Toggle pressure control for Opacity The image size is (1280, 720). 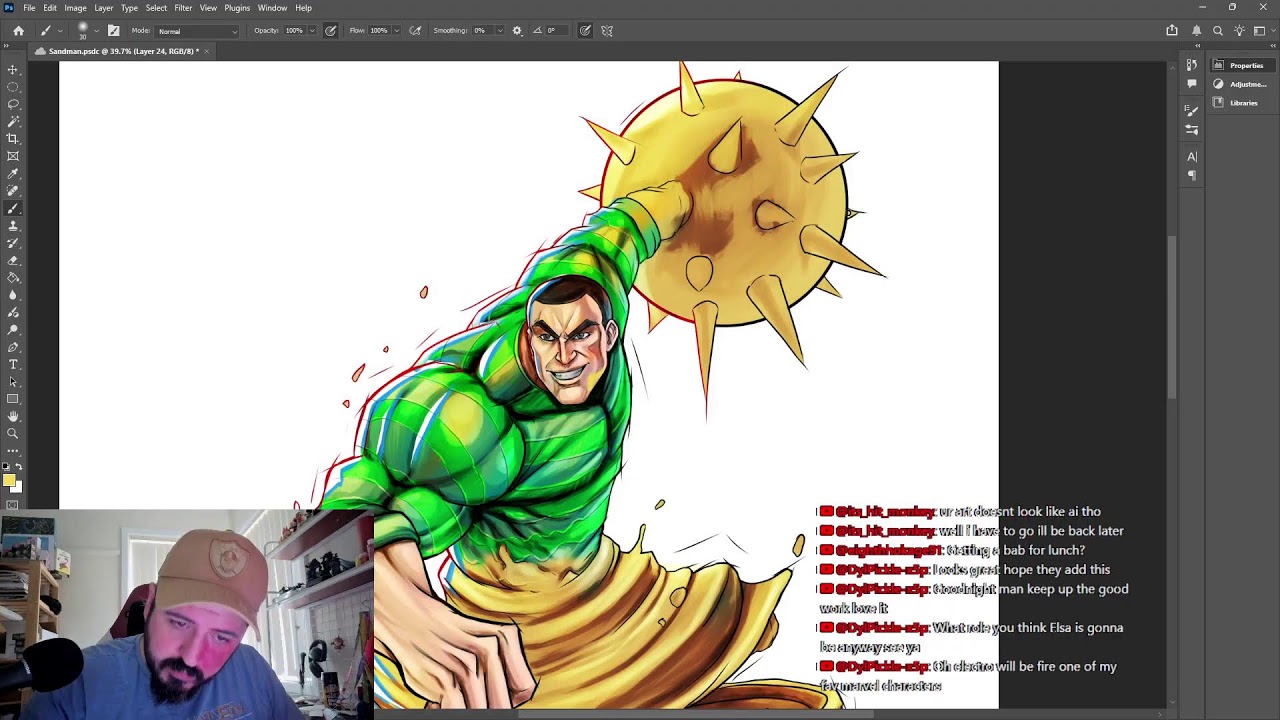(x=331, y=31)
